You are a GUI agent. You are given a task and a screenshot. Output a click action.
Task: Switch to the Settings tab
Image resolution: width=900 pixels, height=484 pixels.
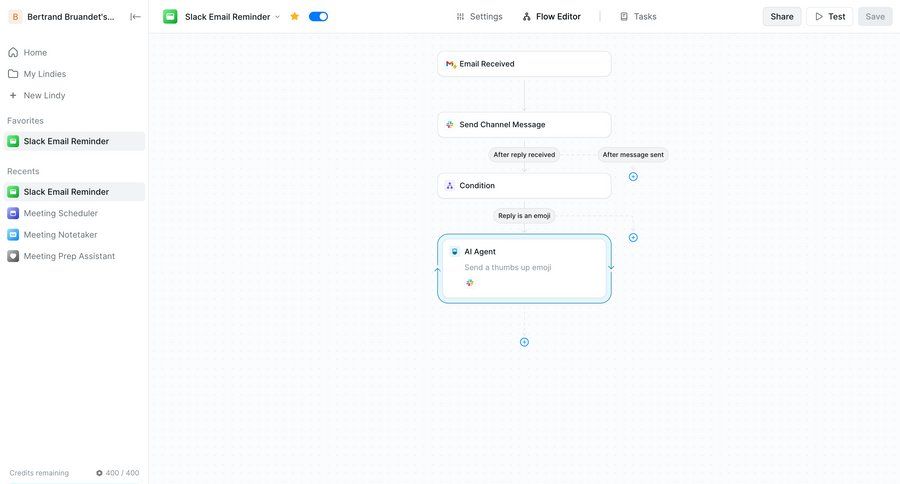479,17
